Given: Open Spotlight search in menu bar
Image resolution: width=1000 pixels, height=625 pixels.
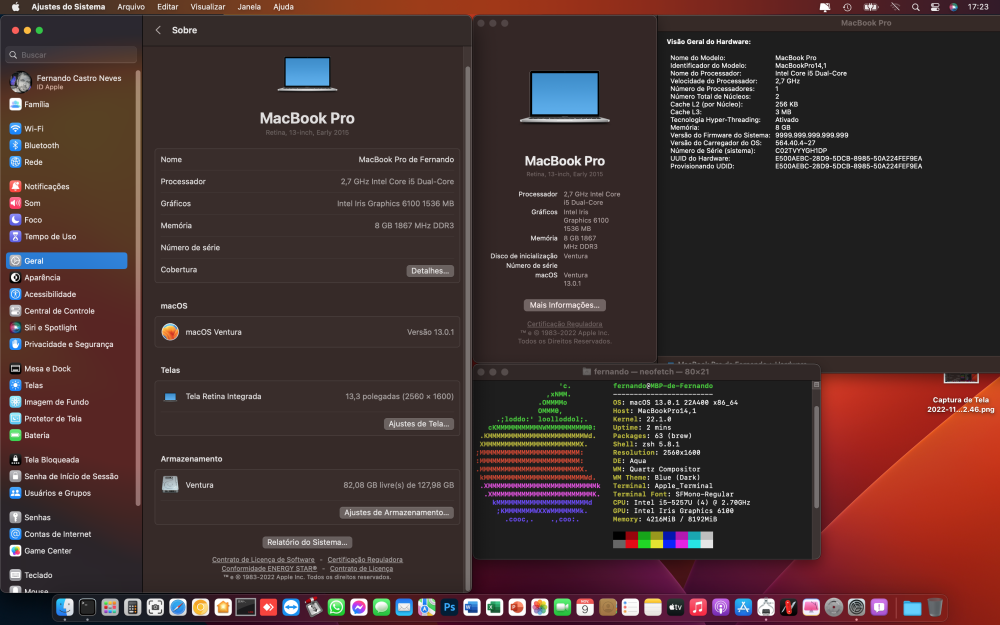Looking at the screenshot, I should [x=915, y=7].
